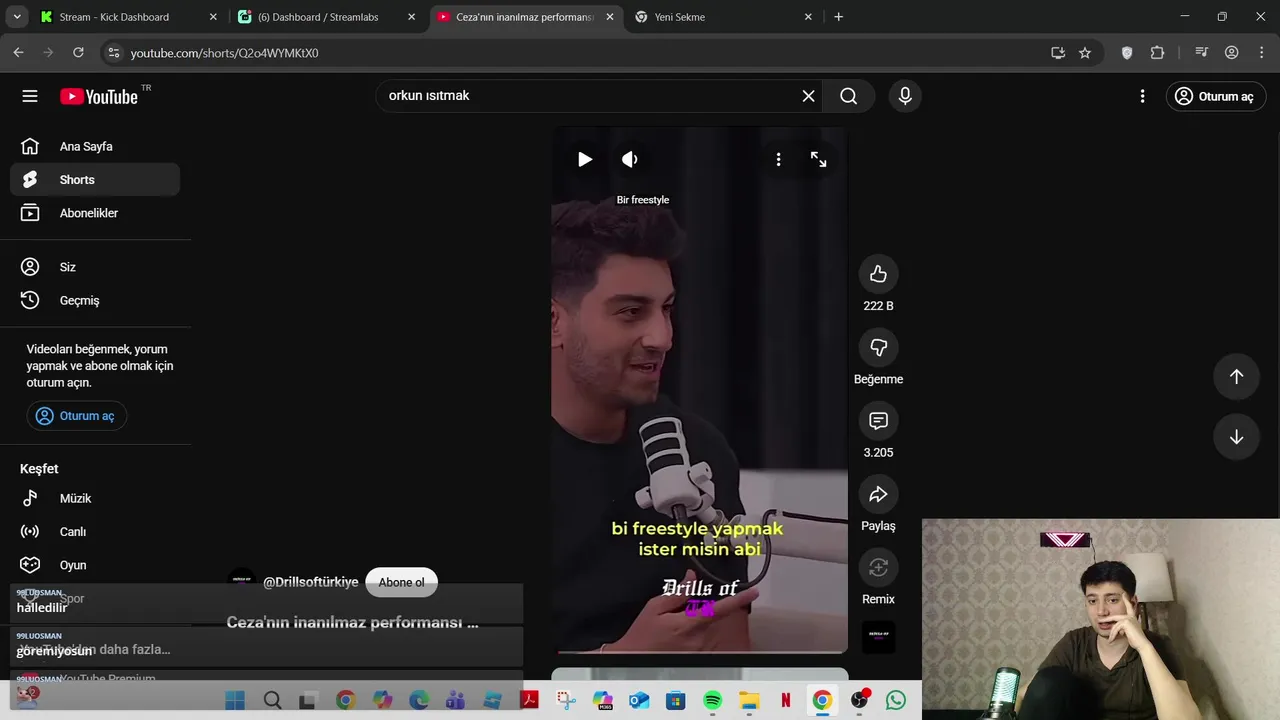
Task: Open the 3.205 comments panel
Action: (878, 421)
